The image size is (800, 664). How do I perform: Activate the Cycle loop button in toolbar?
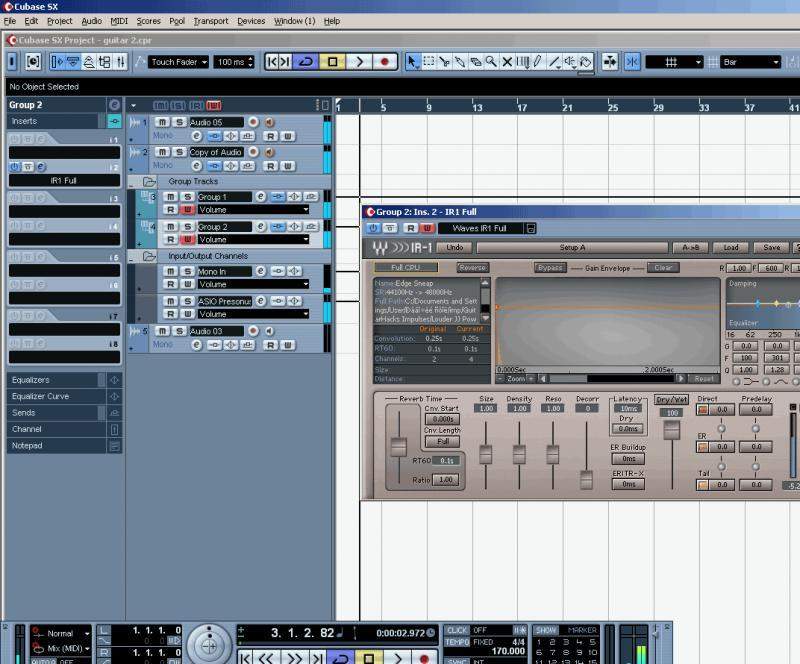click(306, 62)
